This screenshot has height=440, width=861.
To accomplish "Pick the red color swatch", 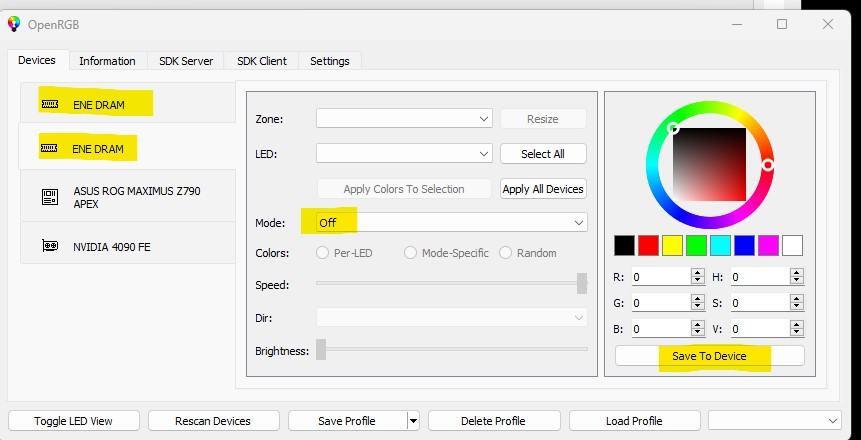I will click(648, 246).
